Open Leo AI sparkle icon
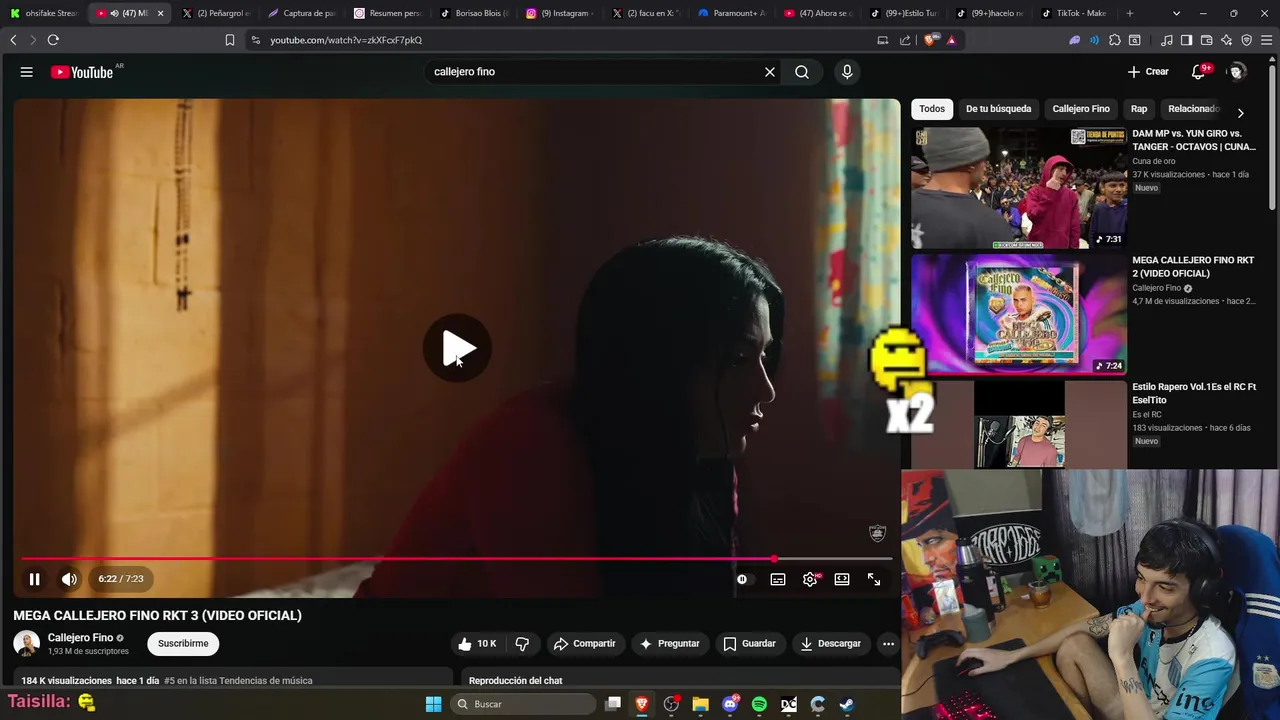Image resolution: width=1280 pixels, height=720 pixels. (x=1227, y=40)
